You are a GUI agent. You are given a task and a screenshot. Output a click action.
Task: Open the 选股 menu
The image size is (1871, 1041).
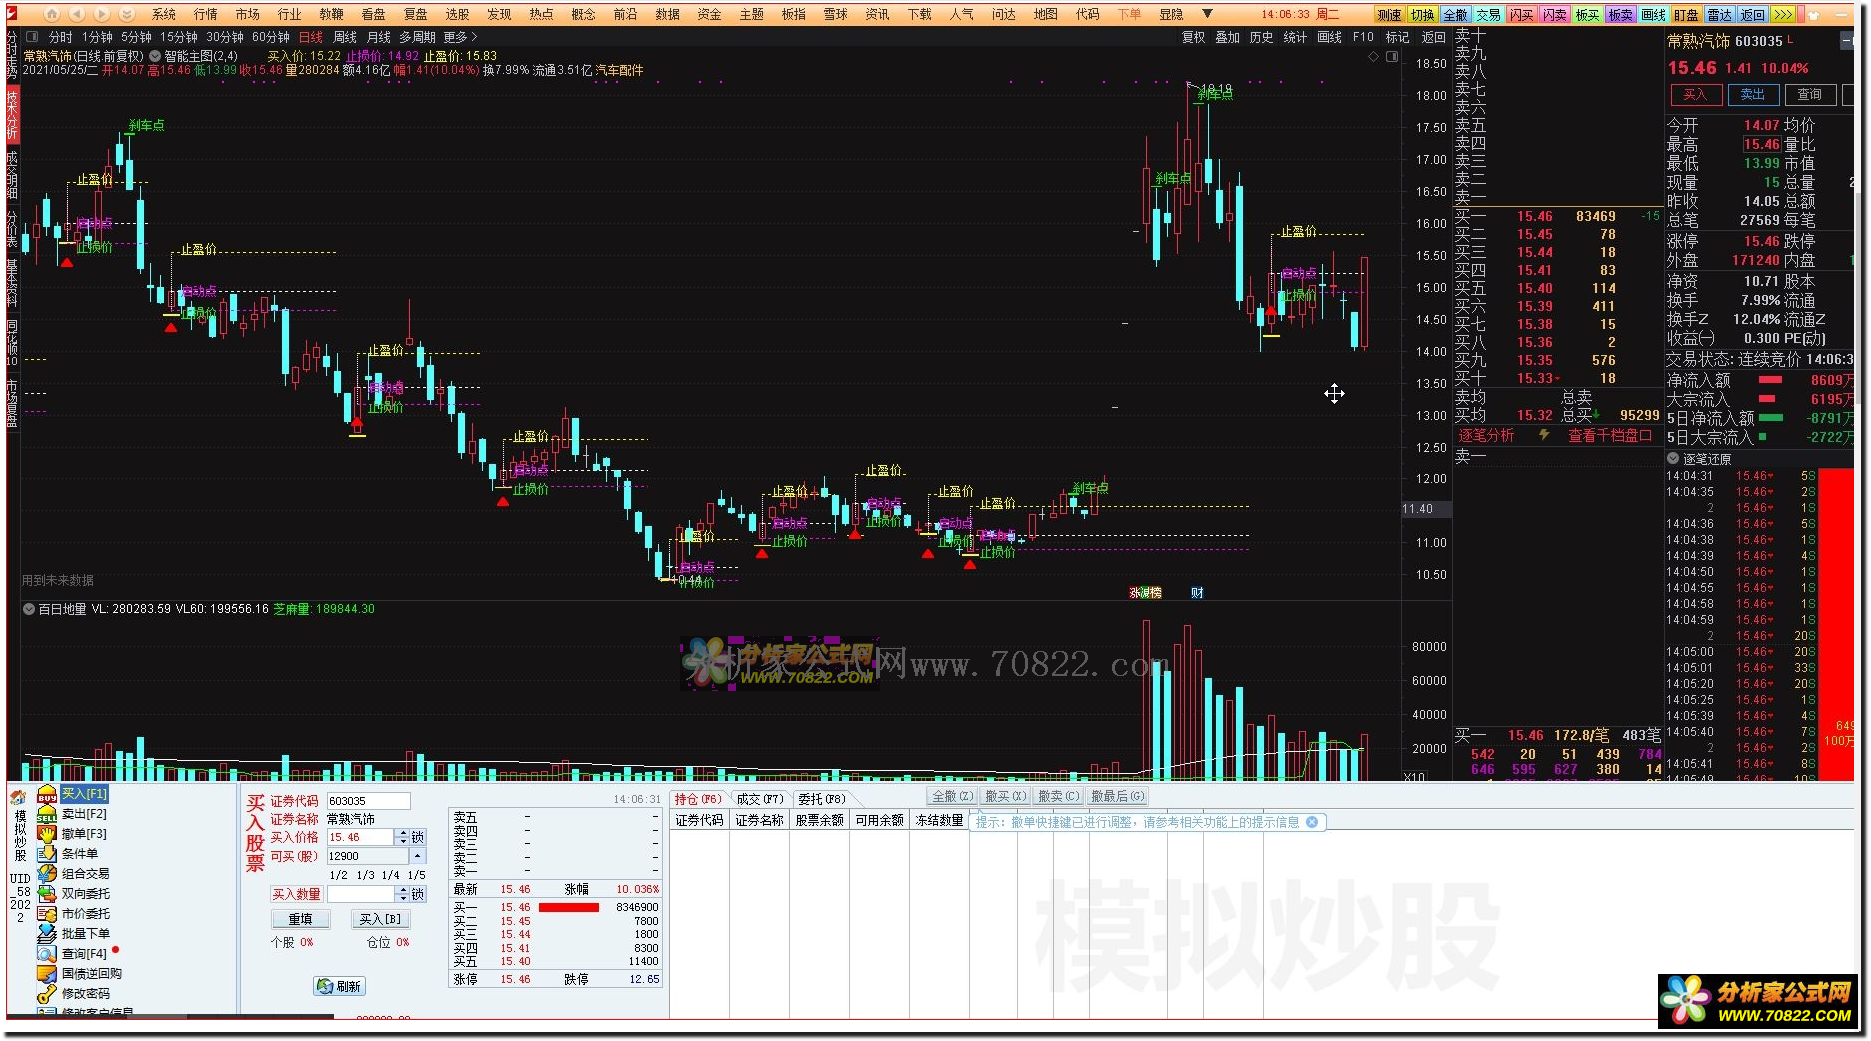(x=458, y=14)
